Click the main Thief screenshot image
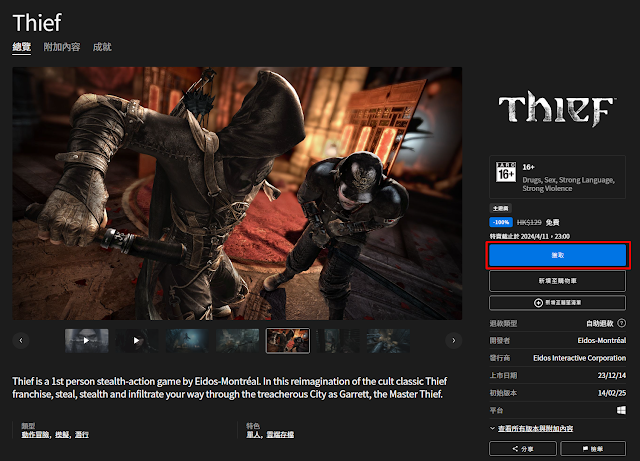 (x=237, y=193)
